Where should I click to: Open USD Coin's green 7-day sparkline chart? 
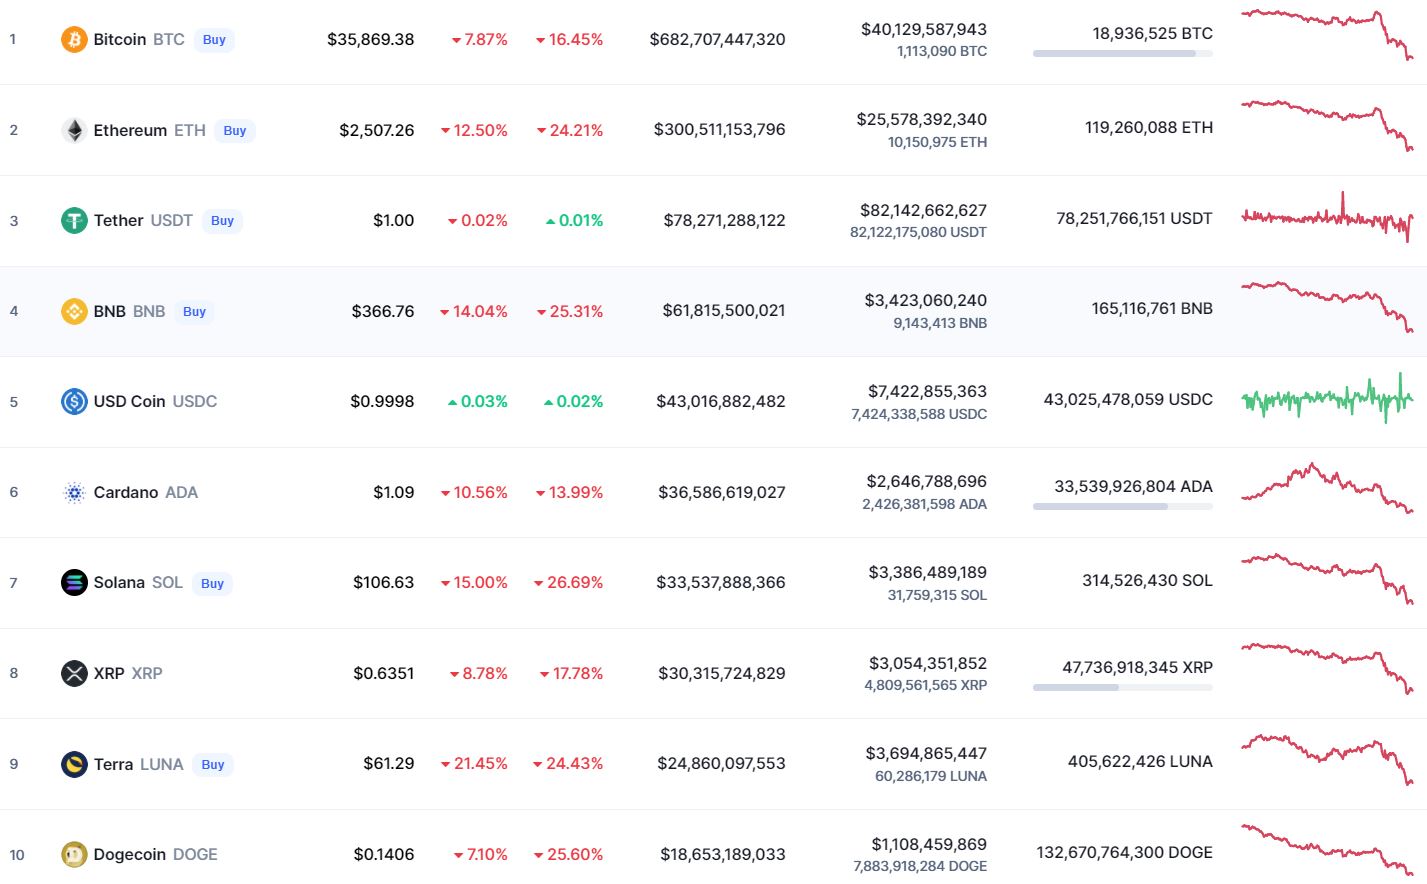pos(1326,399)
